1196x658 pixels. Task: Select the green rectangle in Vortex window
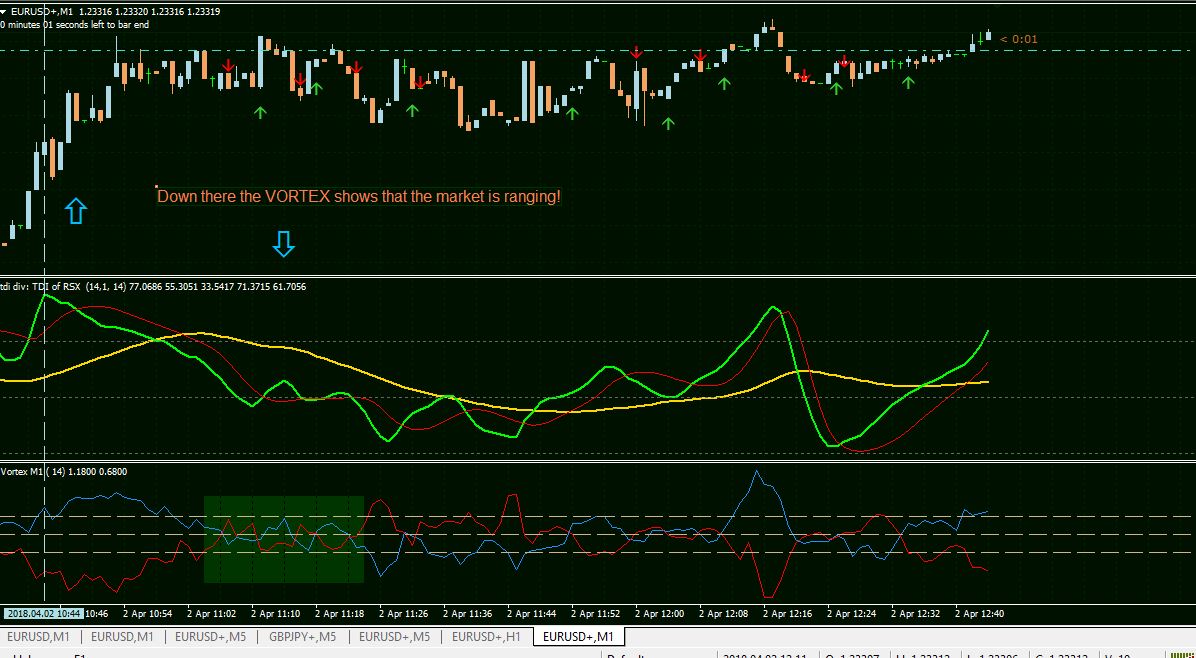(284, 540)
